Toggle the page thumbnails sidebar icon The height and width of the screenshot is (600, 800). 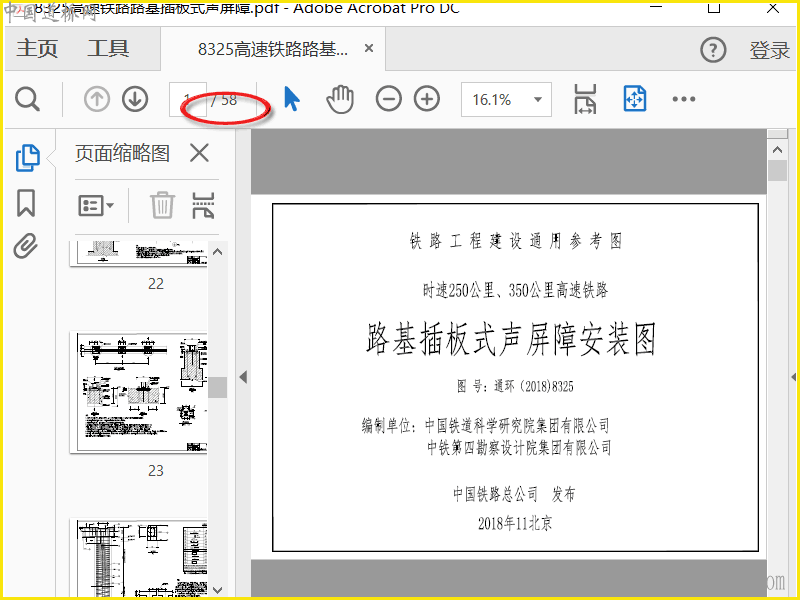click(28, 158)
